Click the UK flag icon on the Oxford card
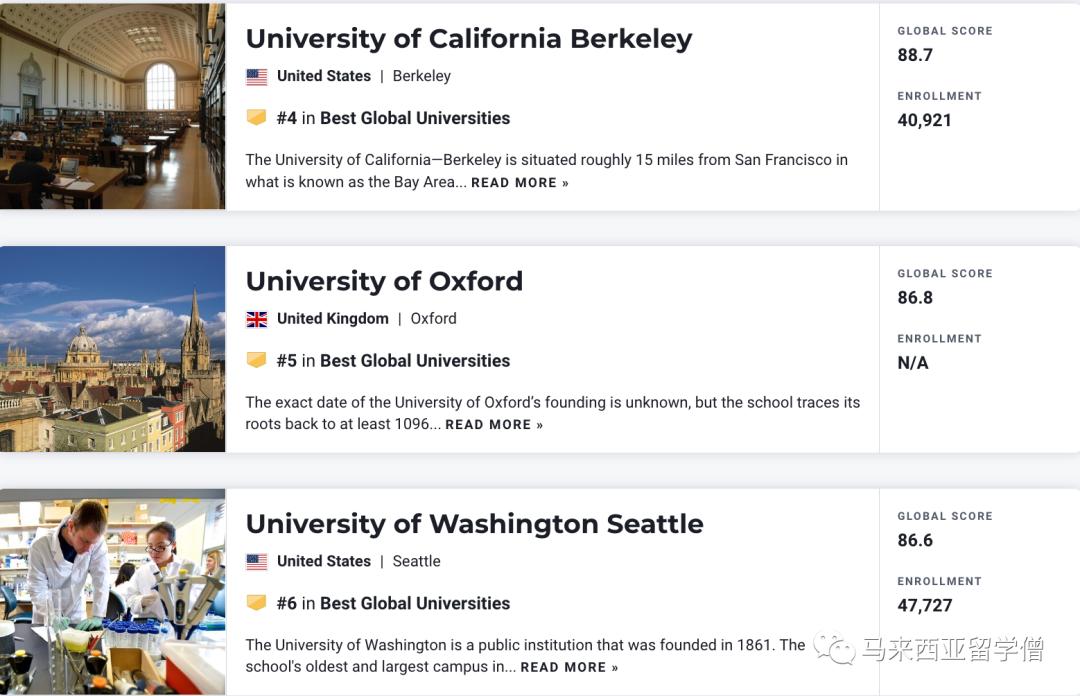1080x696 pixels. click(x=257, y=318)
